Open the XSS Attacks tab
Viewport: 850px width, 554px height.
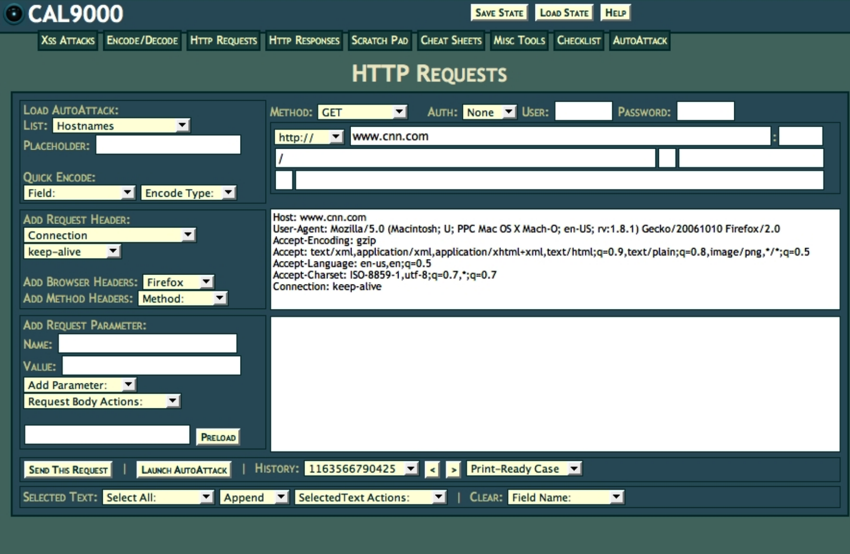[68, 41]
